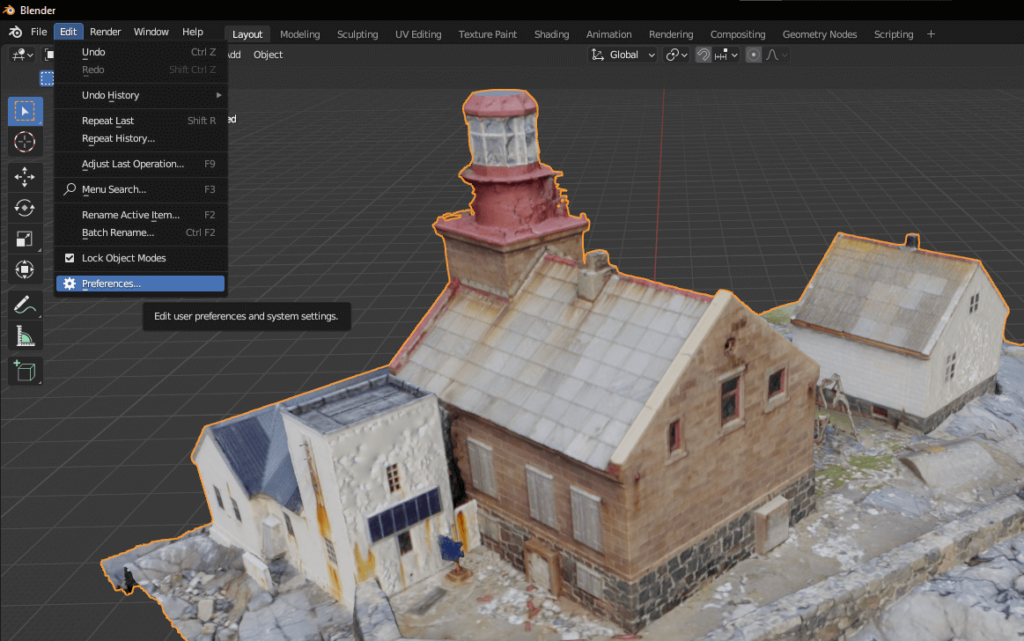The width and height of the screenshot is (1024, 641).
Task: Activate the Add Cube tool
Action: click(x=24, y=370)
